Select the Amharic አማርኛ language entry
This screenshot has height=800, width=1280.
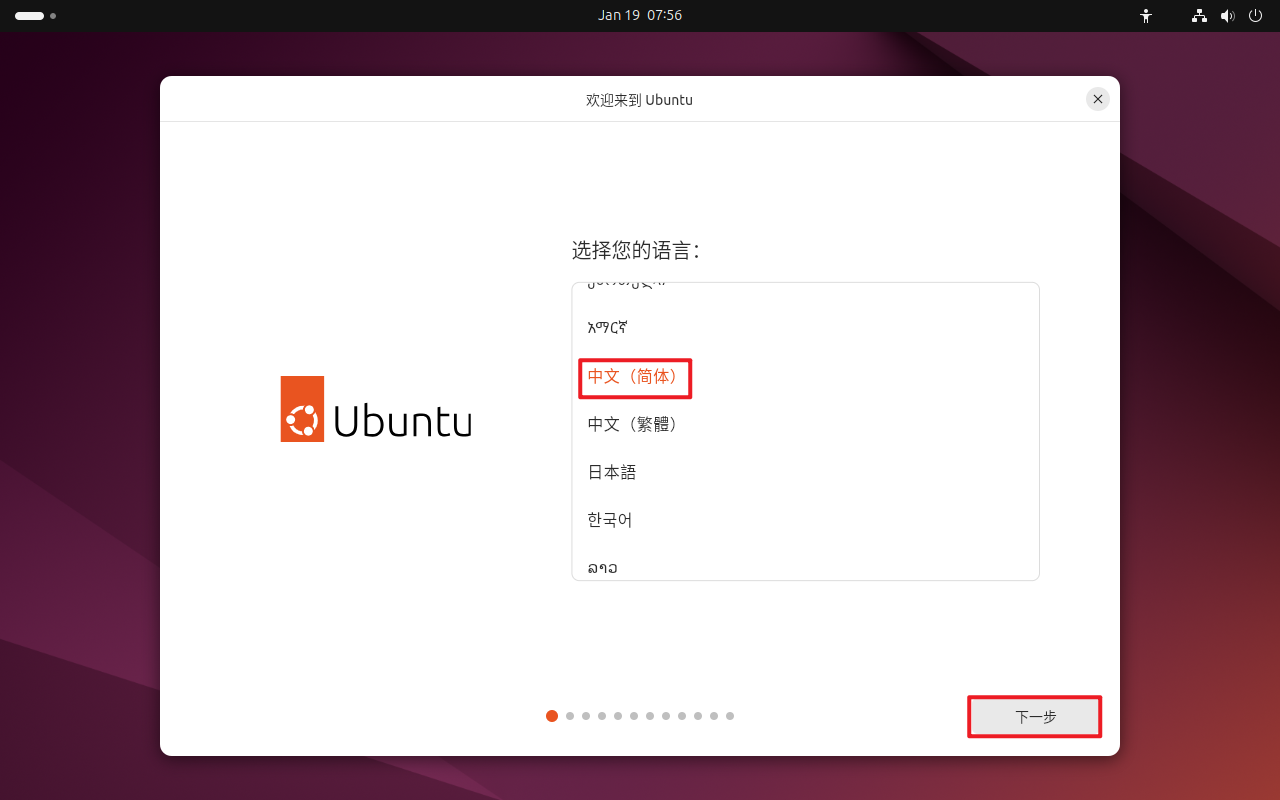tap(608, 328)
